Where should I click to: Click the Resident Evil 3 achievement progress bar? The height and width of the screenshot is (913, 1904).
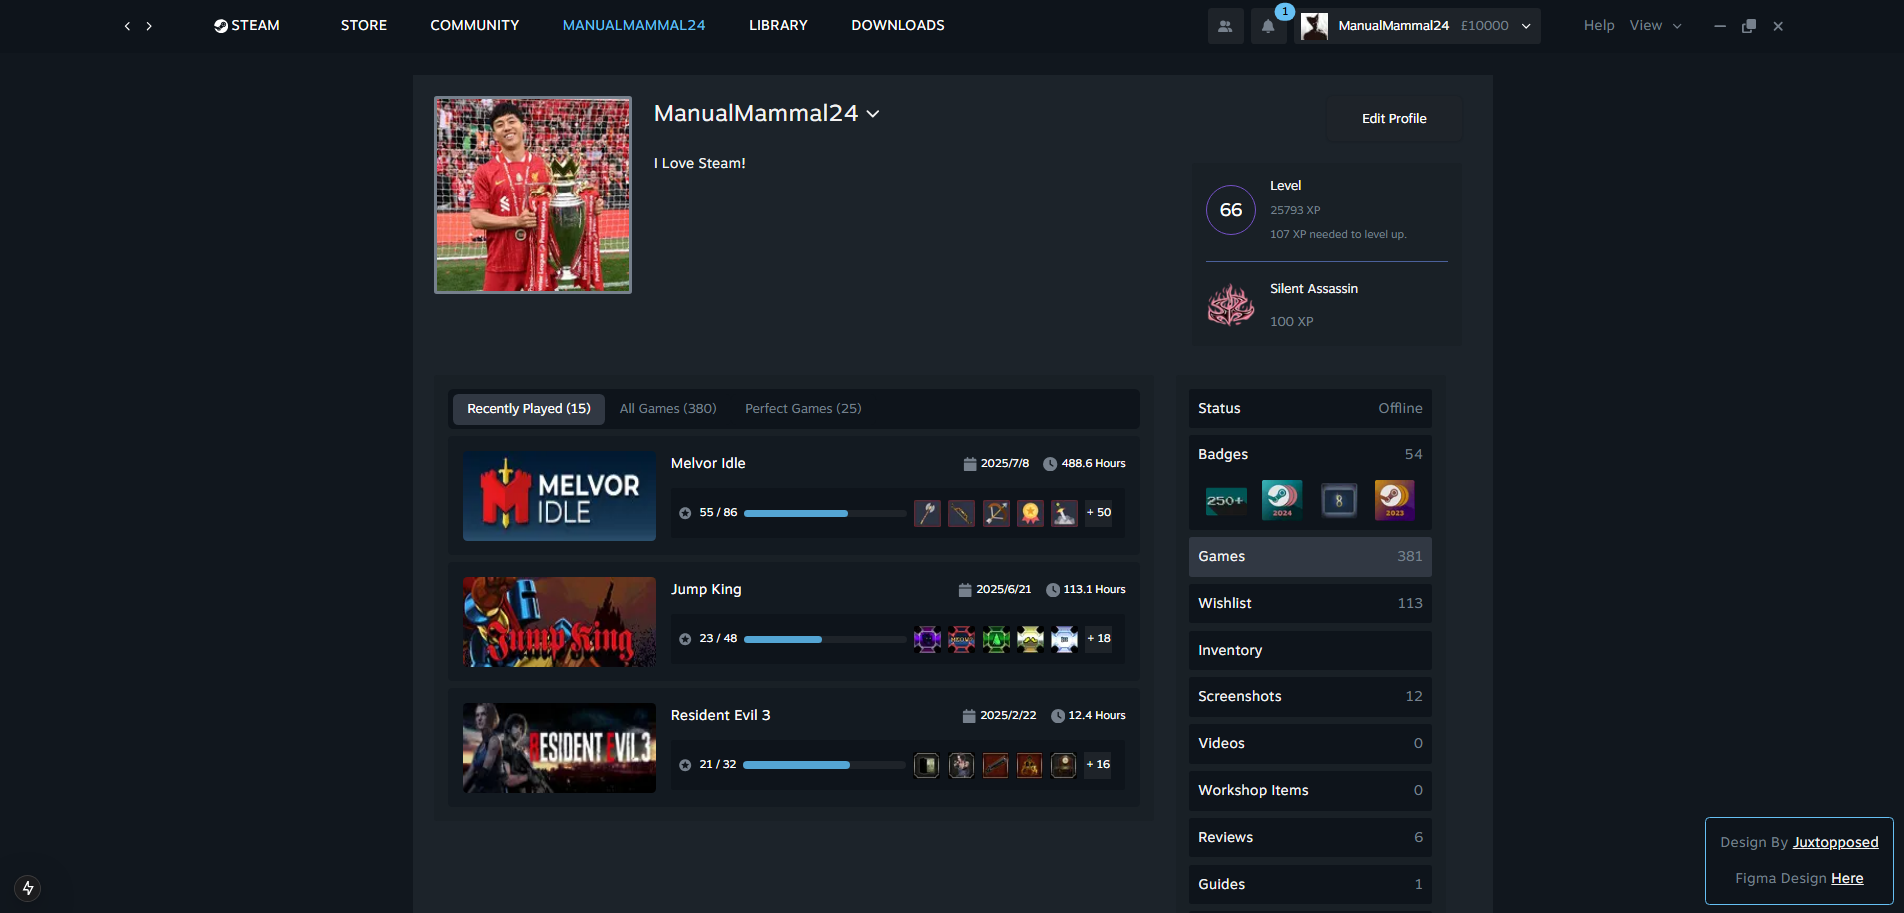(x=825, y=765)
